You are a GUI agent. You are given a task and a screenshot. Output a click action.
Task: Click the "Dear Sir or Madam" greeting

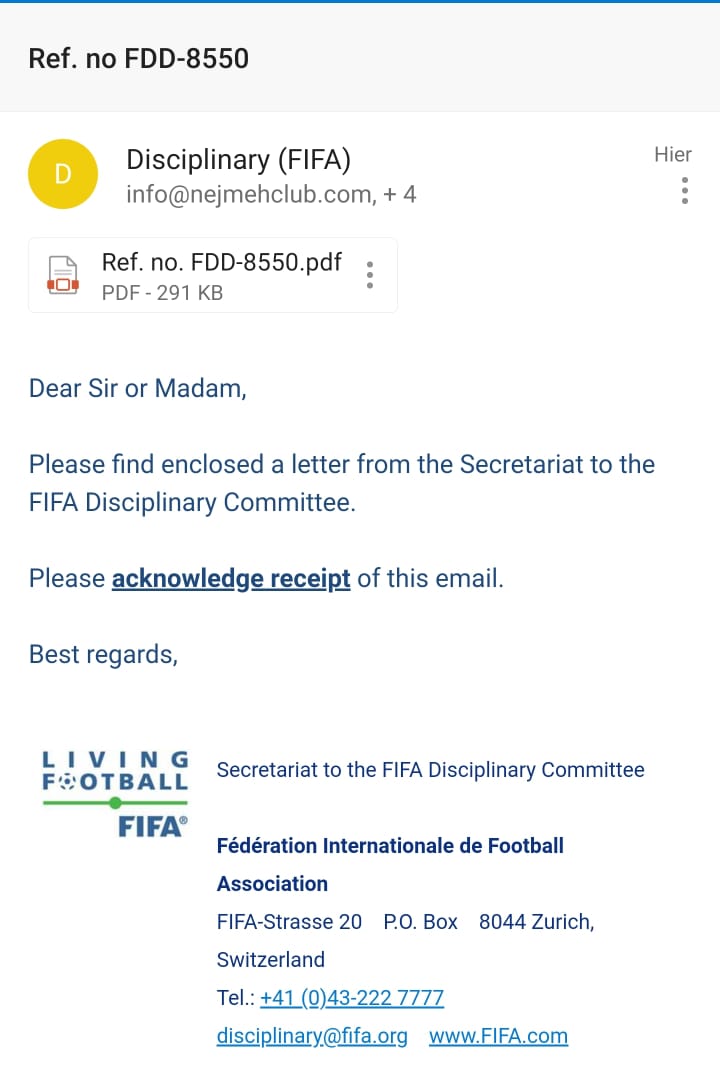pyautogui.click(x=137, y=388)
